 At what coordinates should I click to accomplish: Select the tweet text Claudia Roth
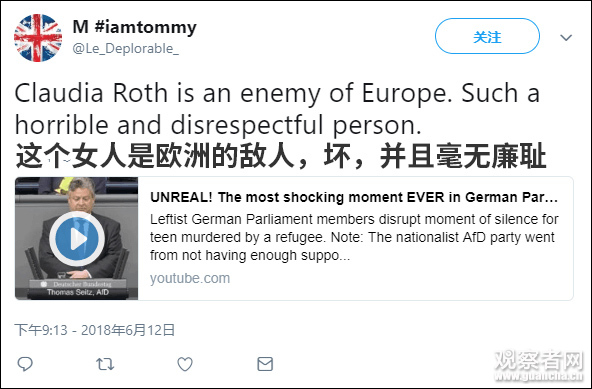pyautogui.click(x=91, y=93)
